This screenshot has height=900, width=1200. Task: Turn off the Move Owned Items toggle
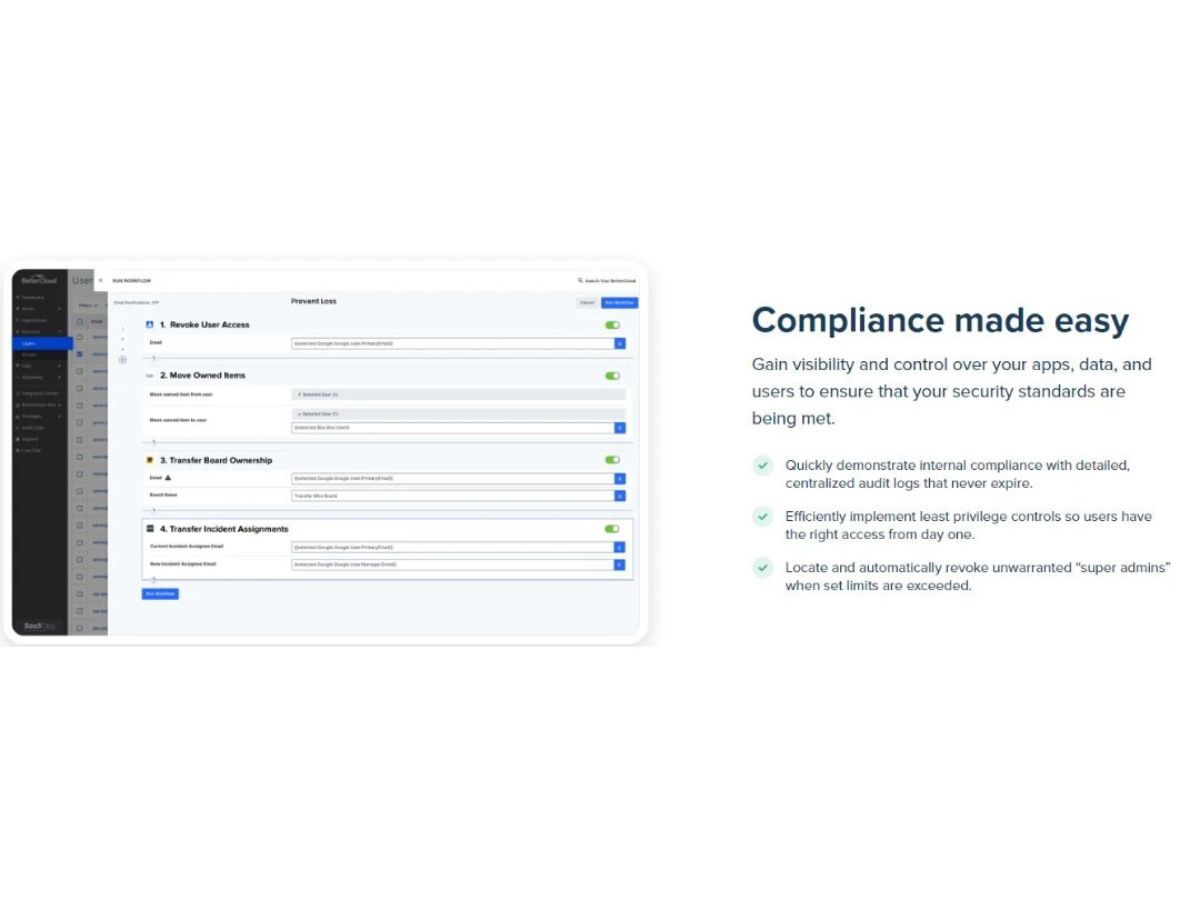pyautogui.click(x=612, y=376)
